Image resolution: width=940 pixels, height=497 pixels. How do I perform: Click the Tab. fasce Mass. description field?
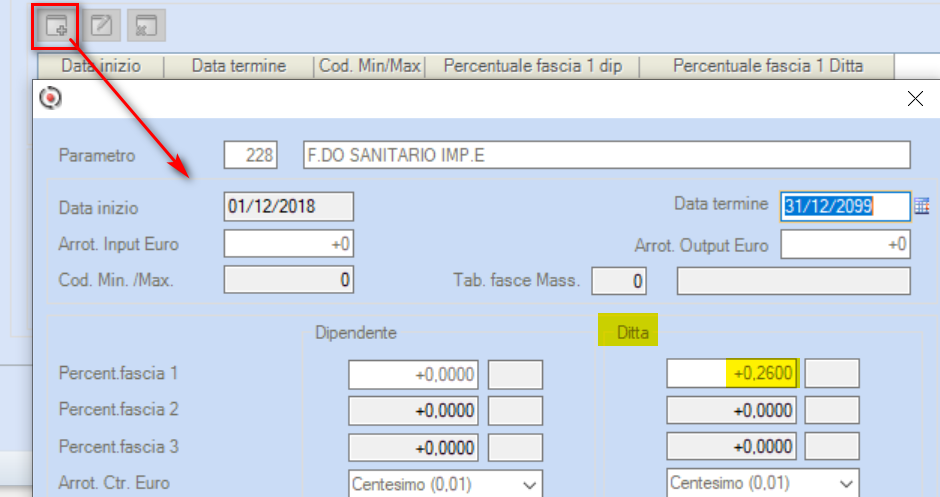click(794, 281)
